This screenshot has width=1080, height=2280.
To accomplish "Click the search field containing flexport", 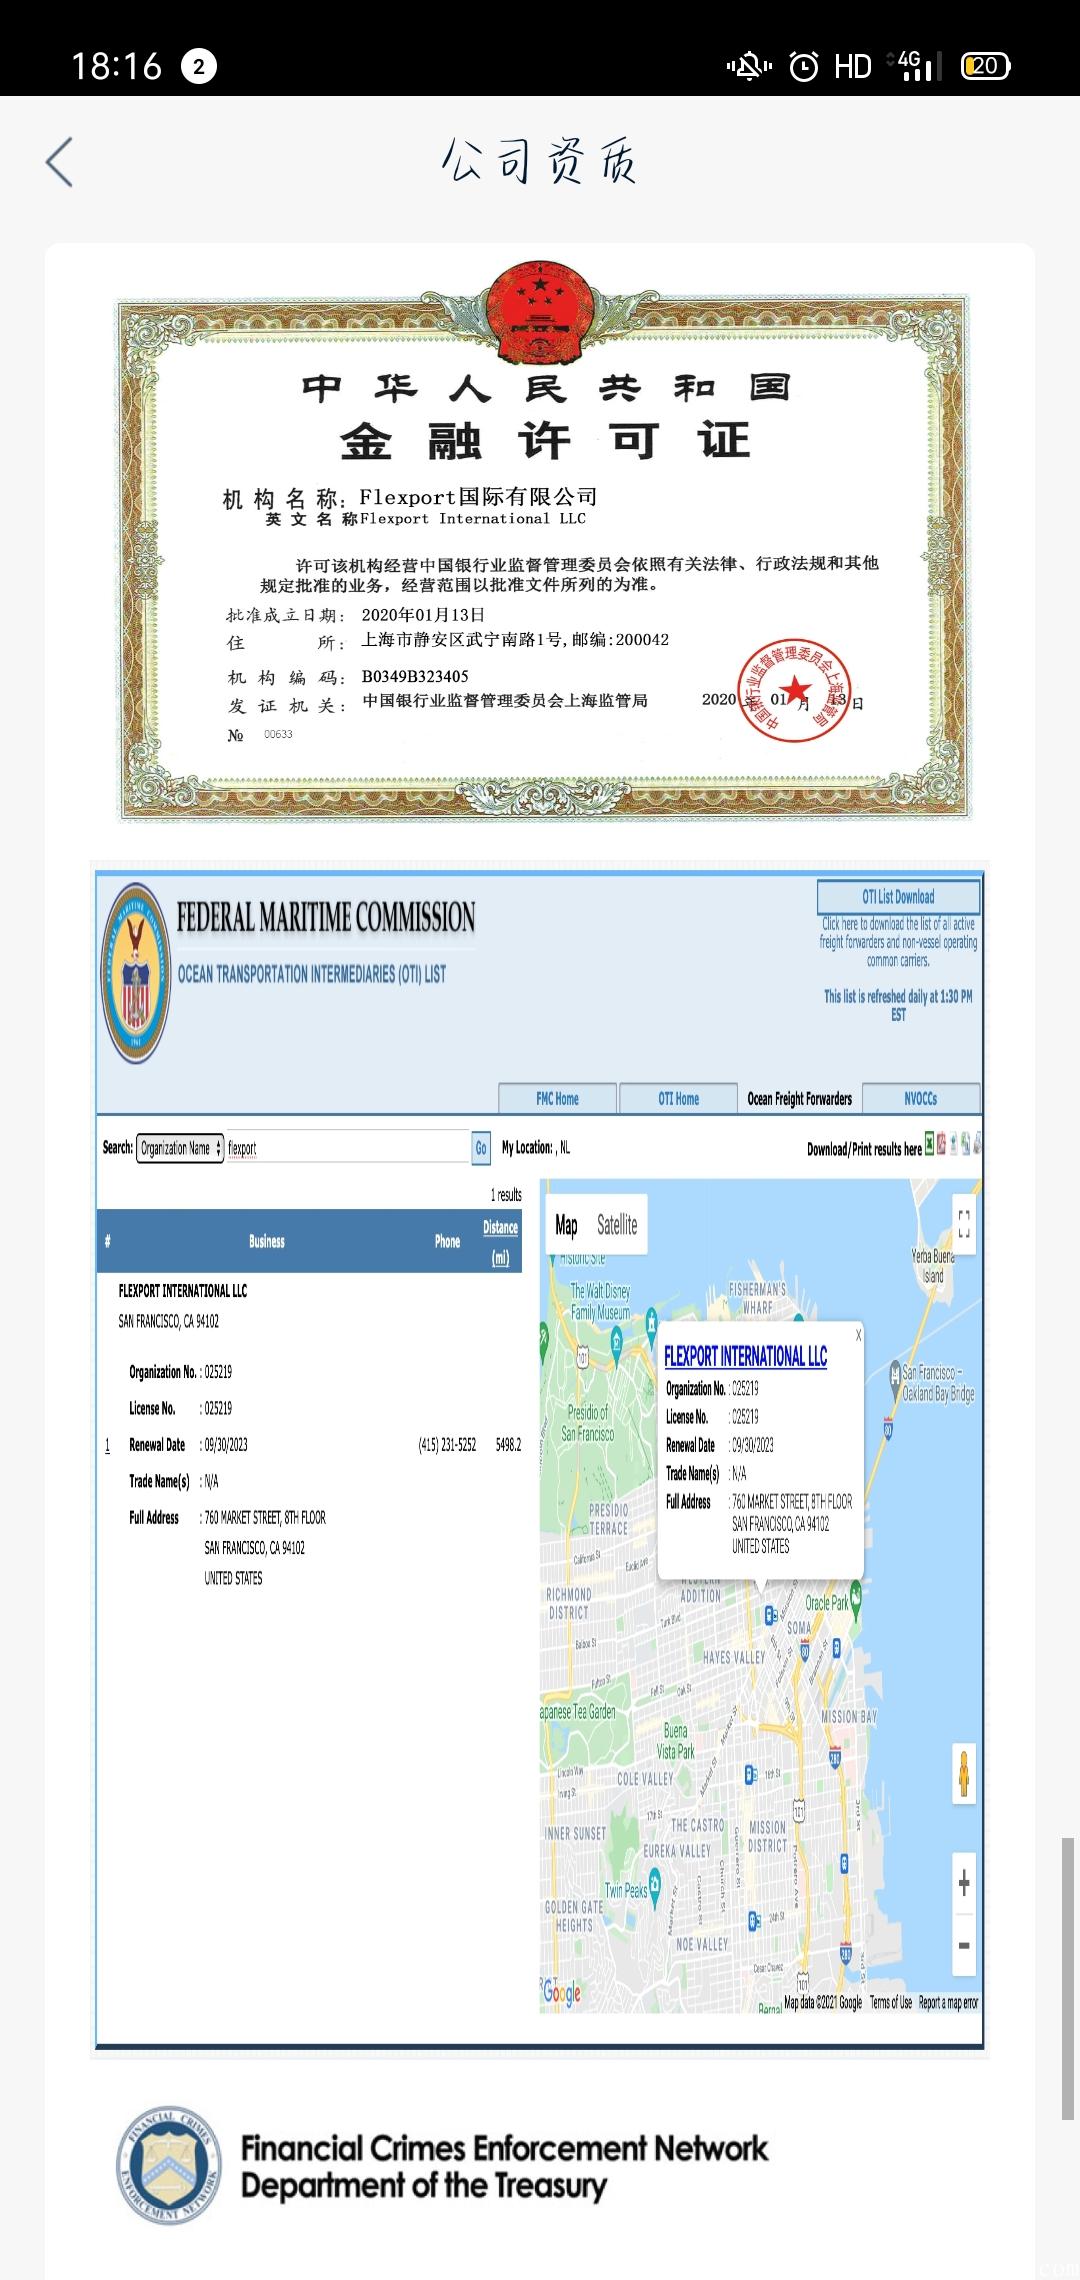I will coord(347,1148).
